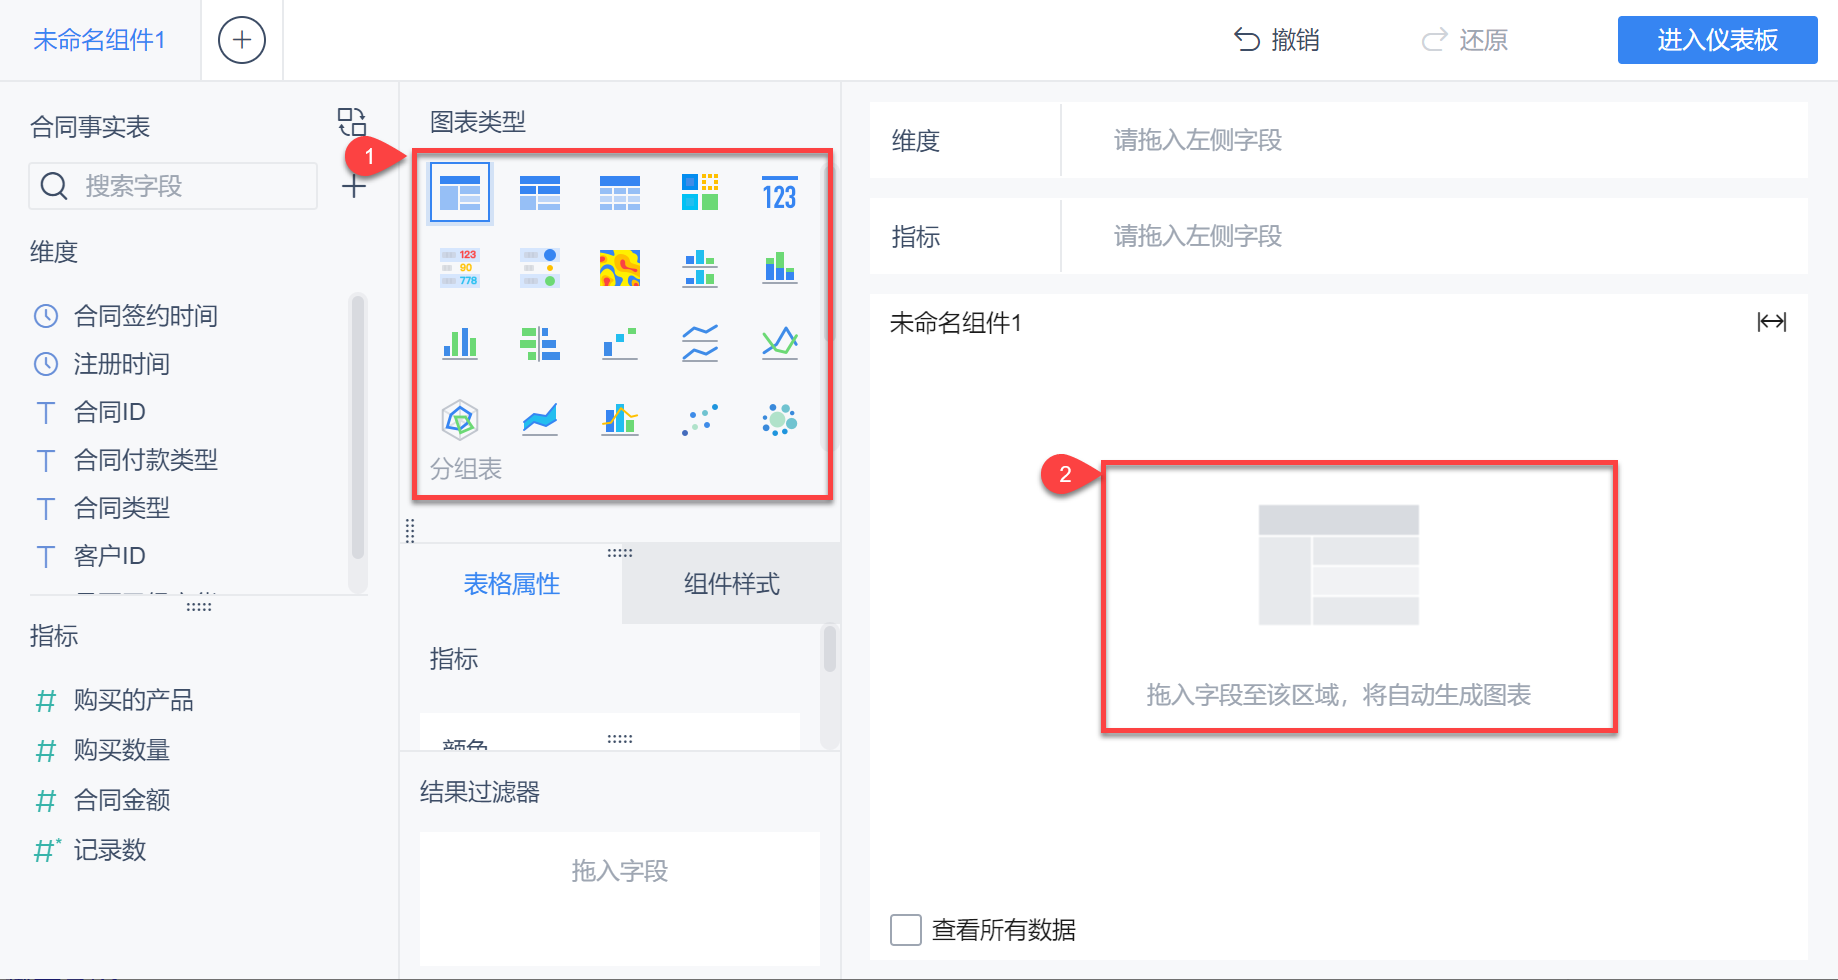This screenshot has width=1838, height=980.
Task: Select the 记录数 metric field
Action: pyautogui.click(x=110, y=850)
